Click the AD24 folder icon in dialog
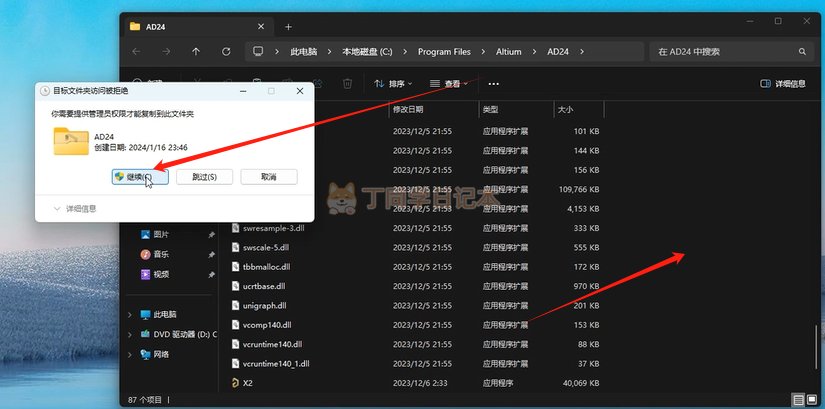This screenshot has height=409, width=825. click(x=71, y=141)
